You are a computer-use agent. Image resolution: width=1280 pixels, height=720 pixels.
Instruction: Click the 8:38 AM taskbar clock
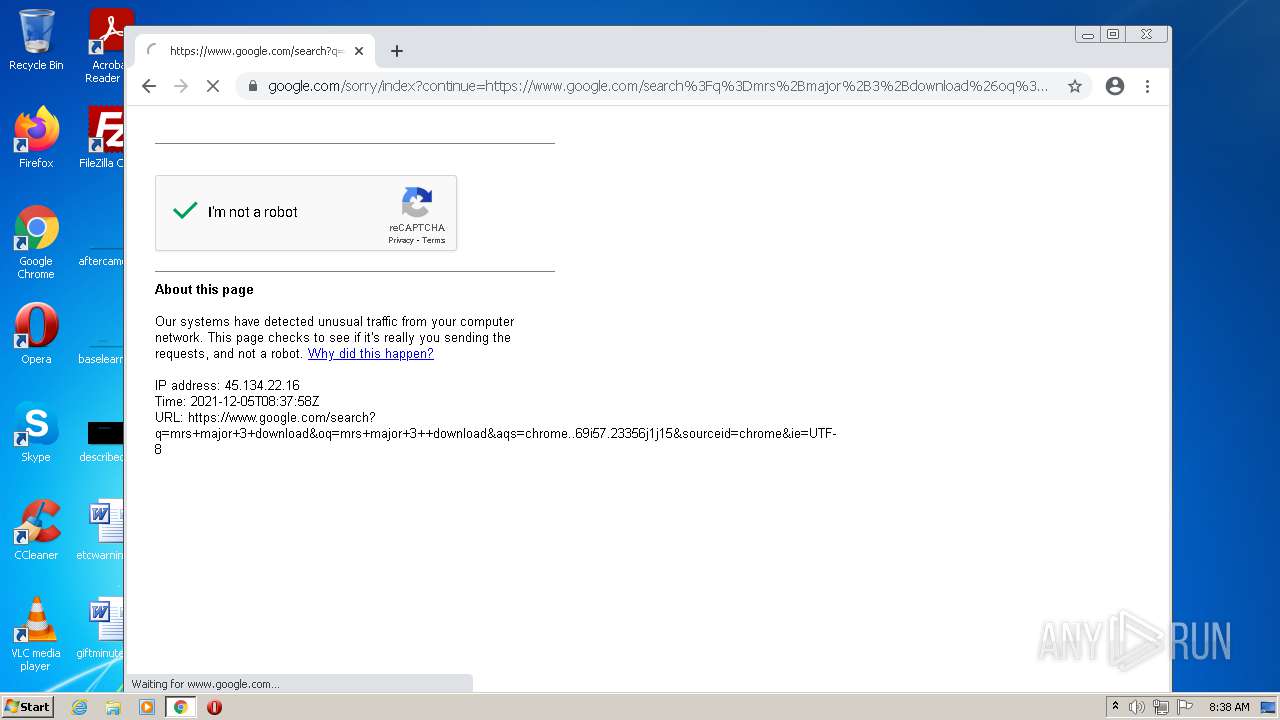(x=1229, y=707)
